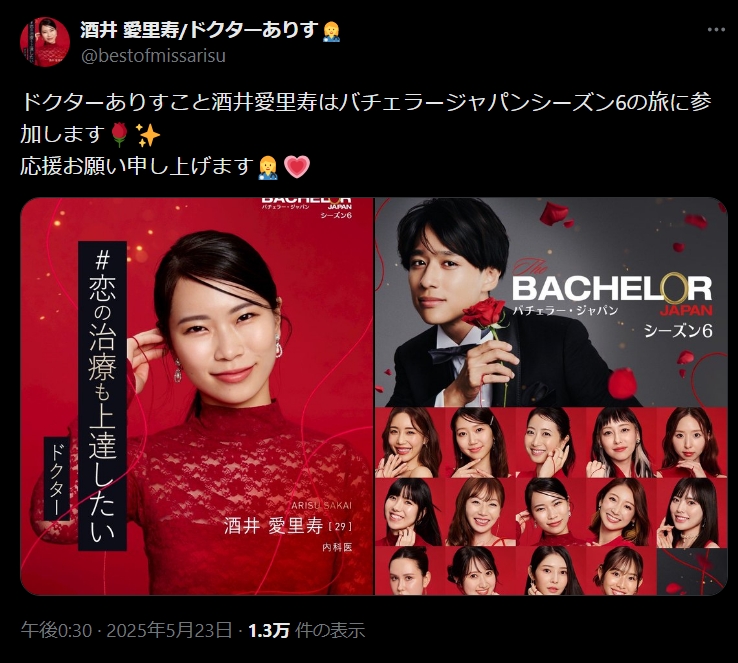The height and width of the screenshot is (663, 738).
Task: Open the display name 酒井 愛里寿/ドクターありす
Action: click(200, 30)
